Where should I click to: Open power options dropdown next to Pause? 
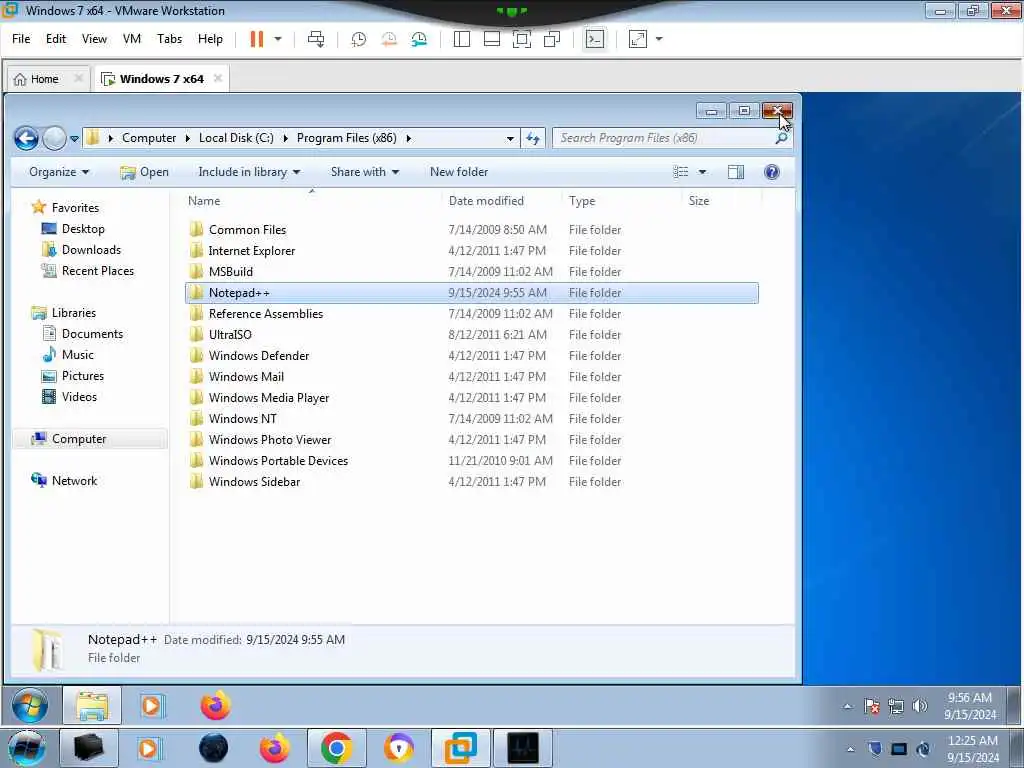coord(278,39)
